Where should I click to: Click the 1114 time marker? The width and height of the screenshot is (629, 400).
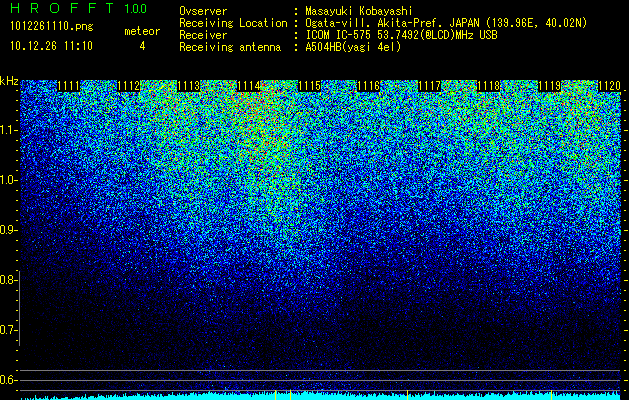pos(249,86)
